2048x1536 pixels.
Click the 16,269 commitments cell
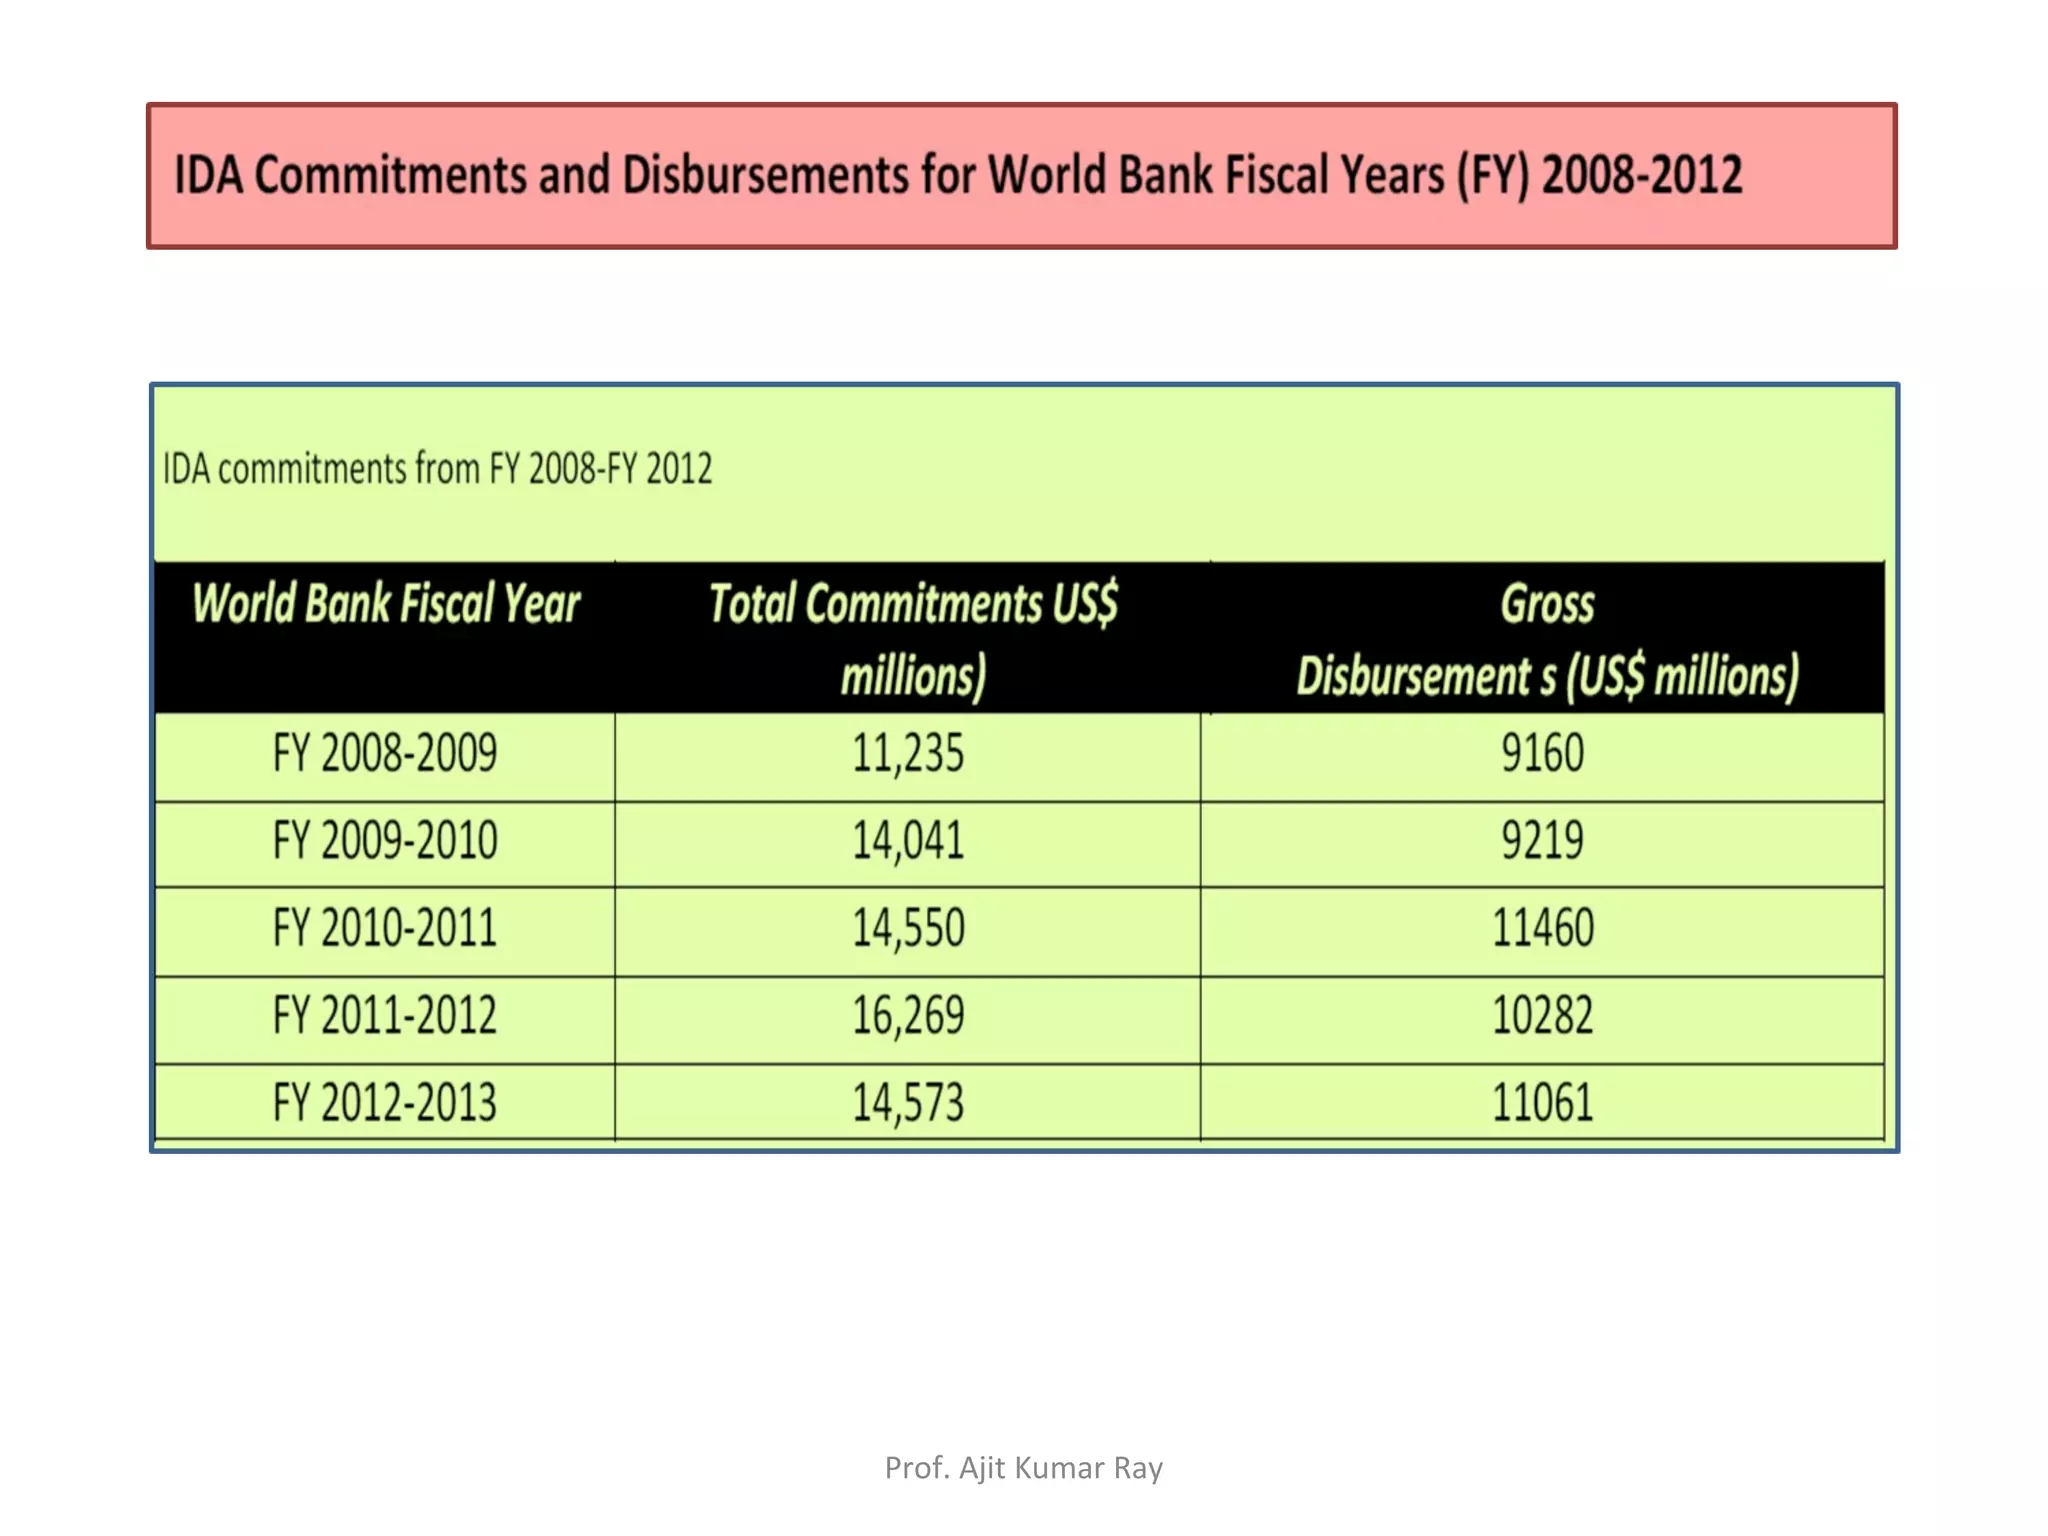[x=908, y=1016]
